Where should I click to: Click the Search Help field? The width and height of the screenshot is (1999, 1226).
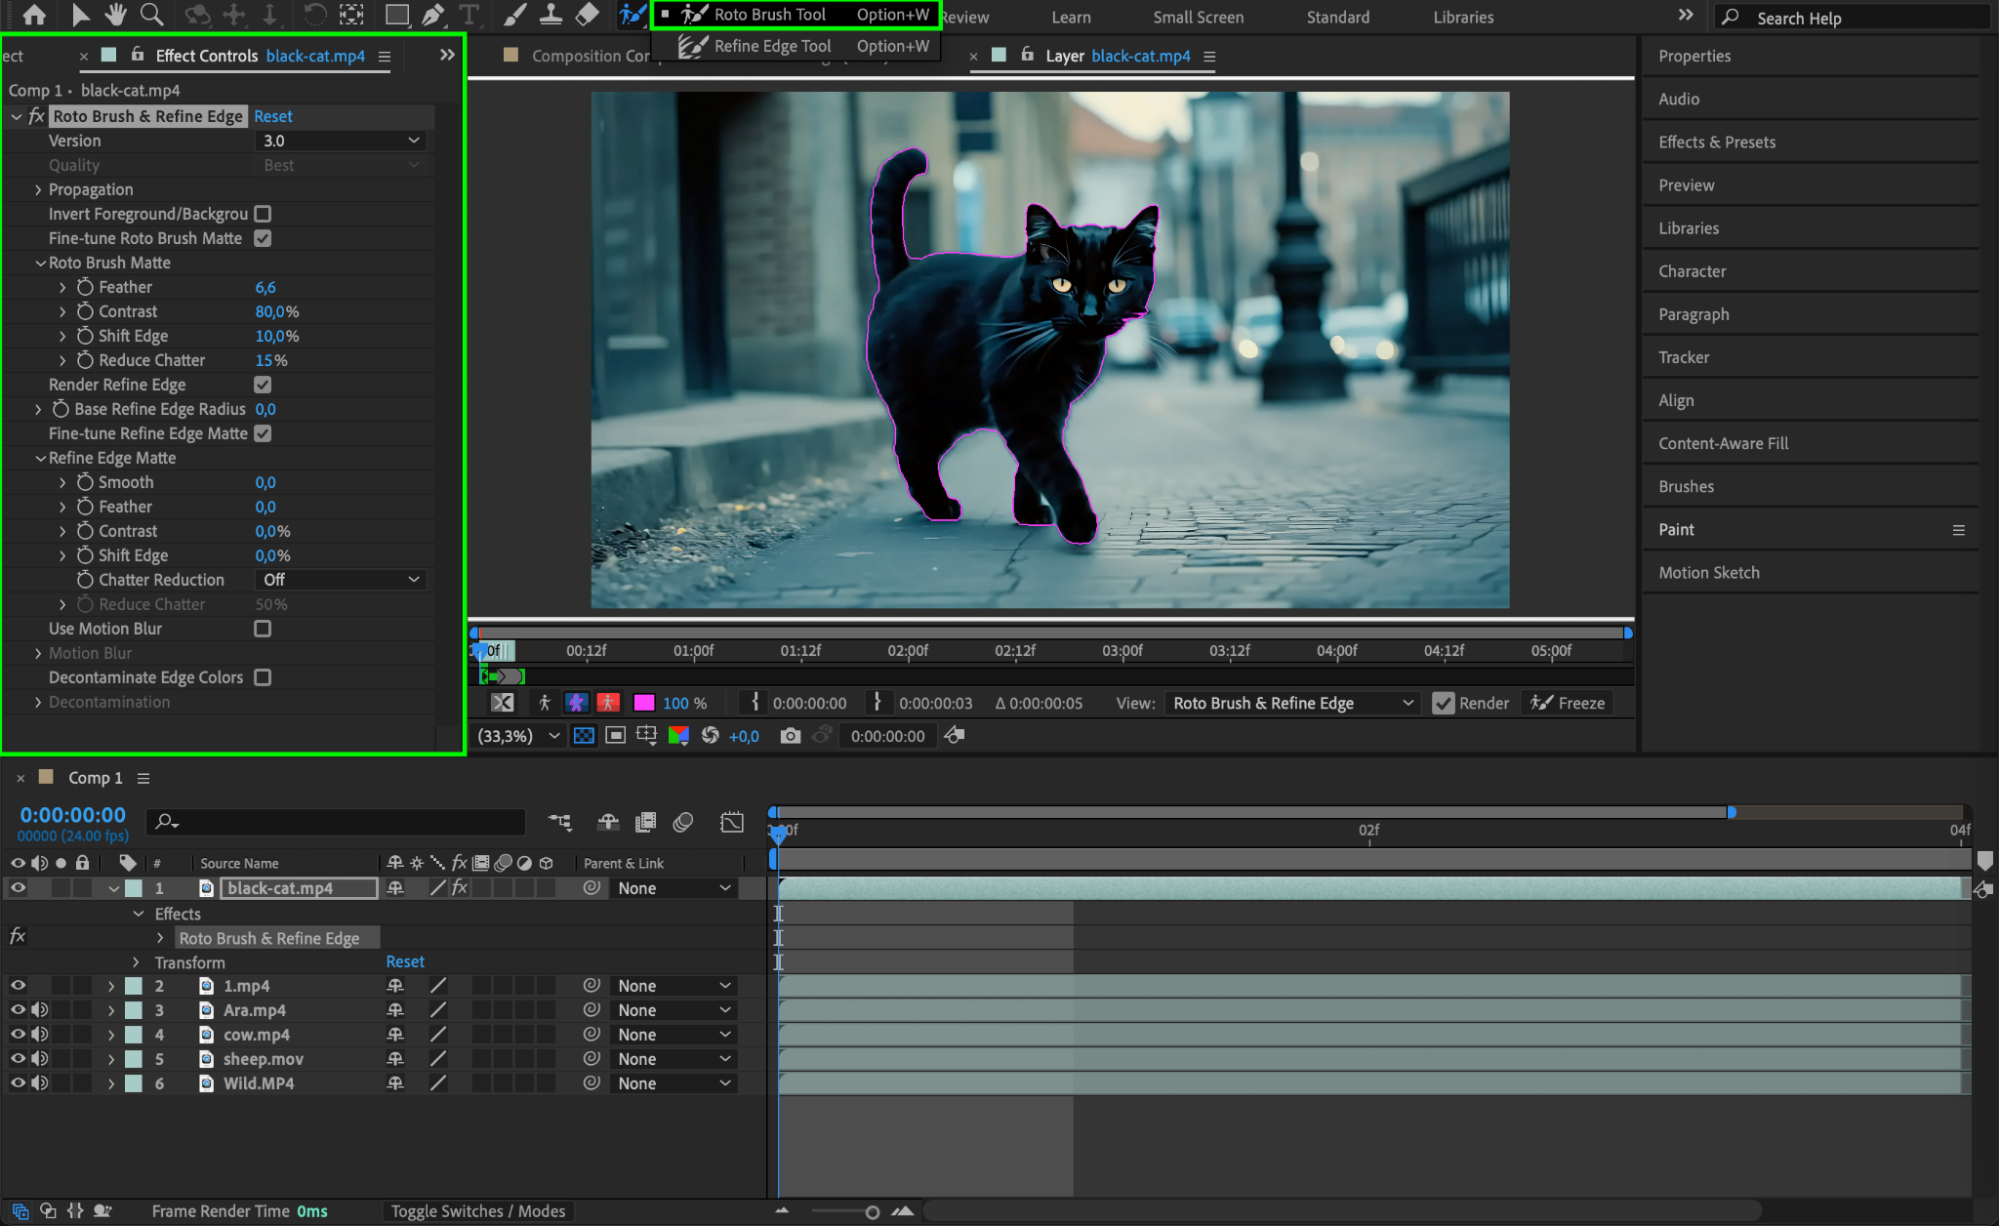click(1852, 17)
